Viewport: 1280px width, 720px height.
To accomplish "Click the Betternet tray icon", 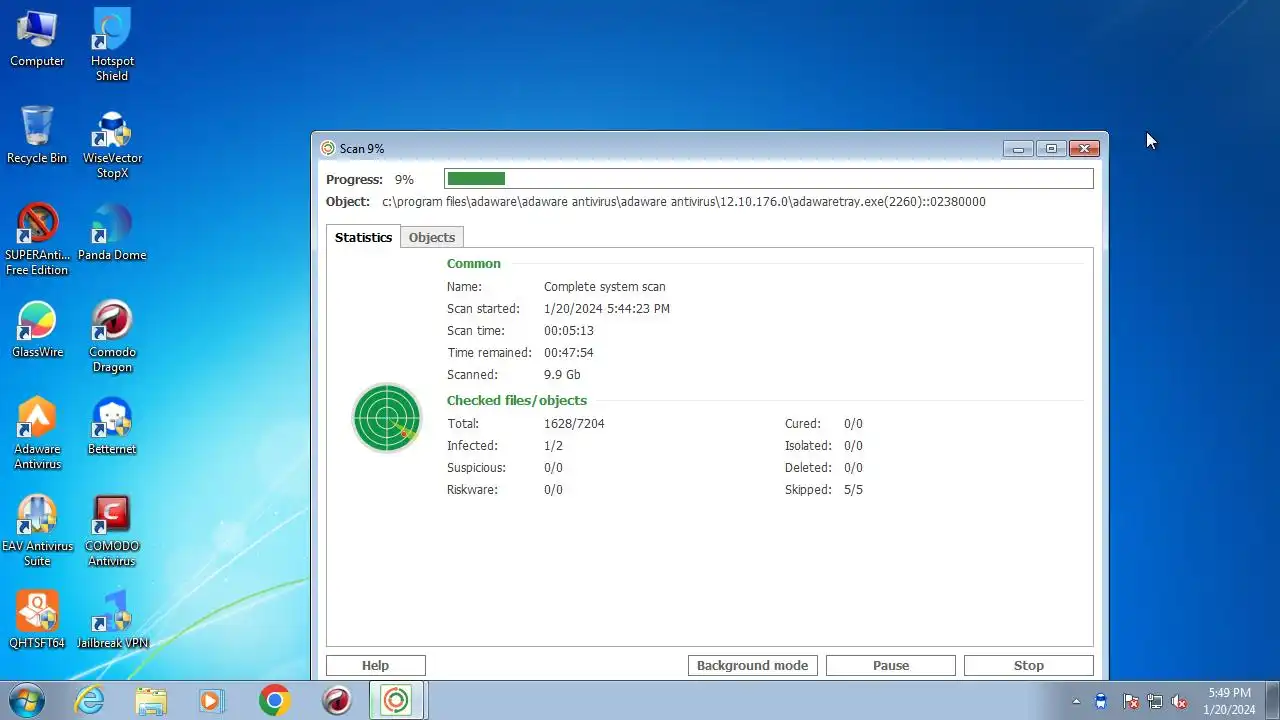I will pyautogui.click(x=1101, y=701).
